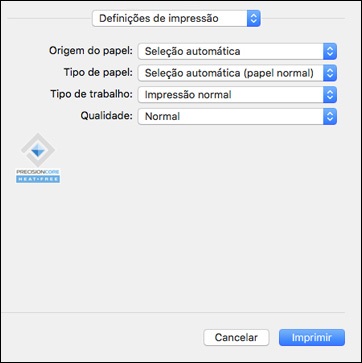Open the Normal quality dropdown
Screen dimensions: 362x363
[237, 116]
